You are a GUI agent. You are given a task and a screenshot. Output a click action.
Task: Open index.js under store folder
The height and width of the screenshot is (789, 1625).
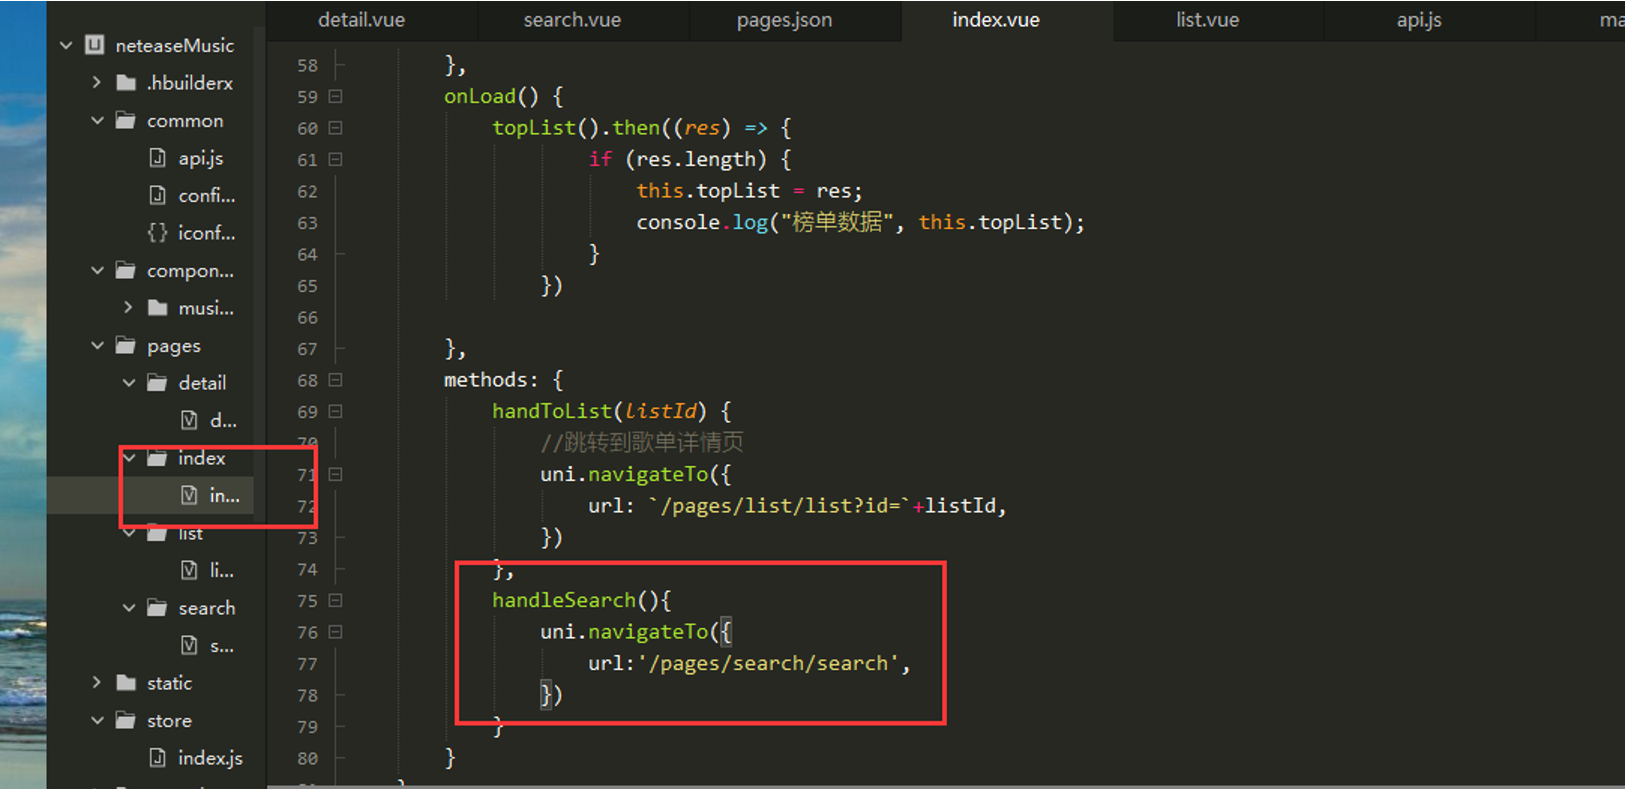(x=210, y=758)
